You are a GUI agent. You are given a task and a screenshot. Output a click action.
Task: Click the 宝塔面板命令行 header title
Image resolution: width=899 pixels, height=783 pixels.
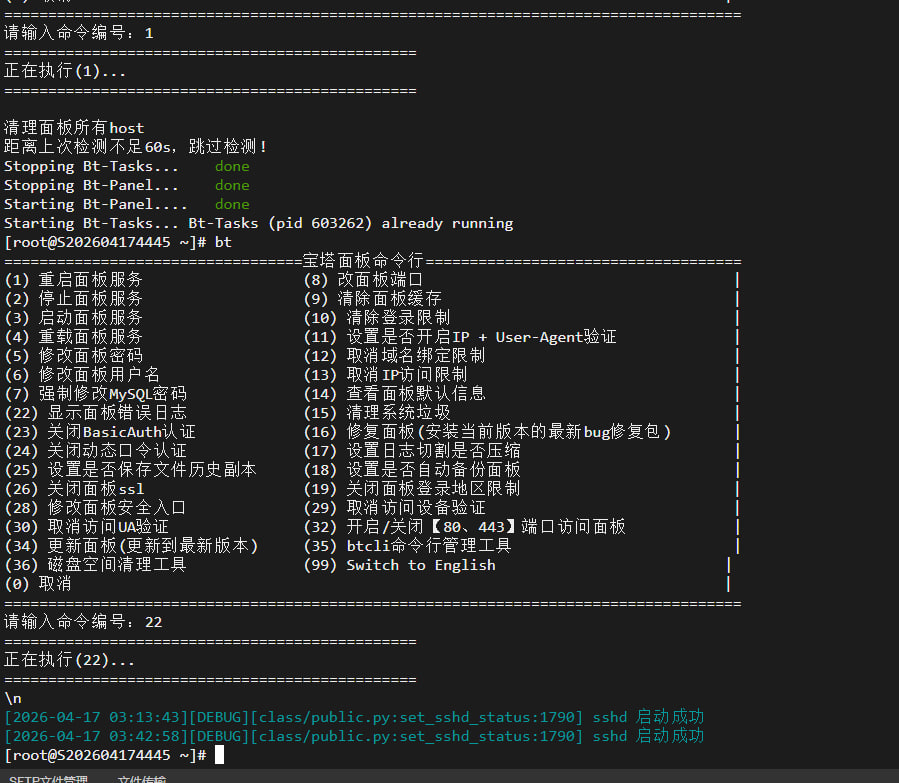pyautogui.click(x=363, y=261)
